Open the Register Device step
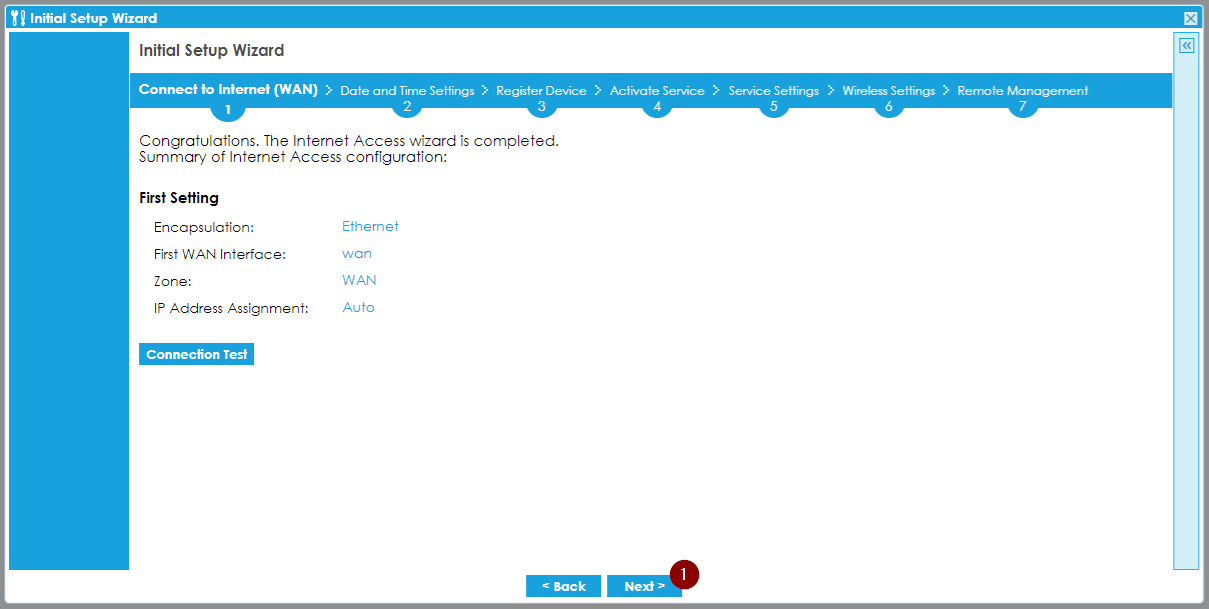This screenshot has height=609, width=1209. [541, 91]
